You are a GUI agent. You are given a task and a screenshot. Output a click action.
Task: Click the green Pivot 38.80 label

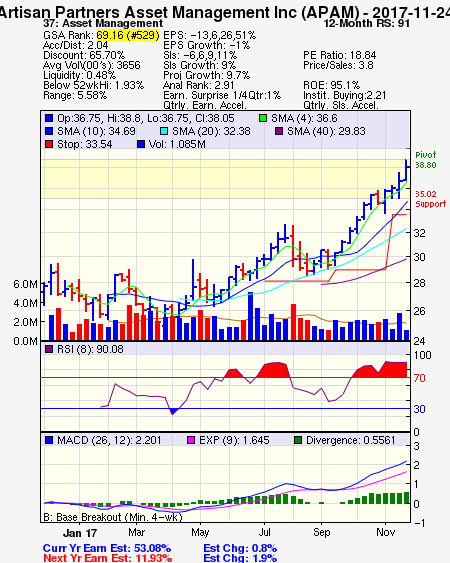coord(426,160)
